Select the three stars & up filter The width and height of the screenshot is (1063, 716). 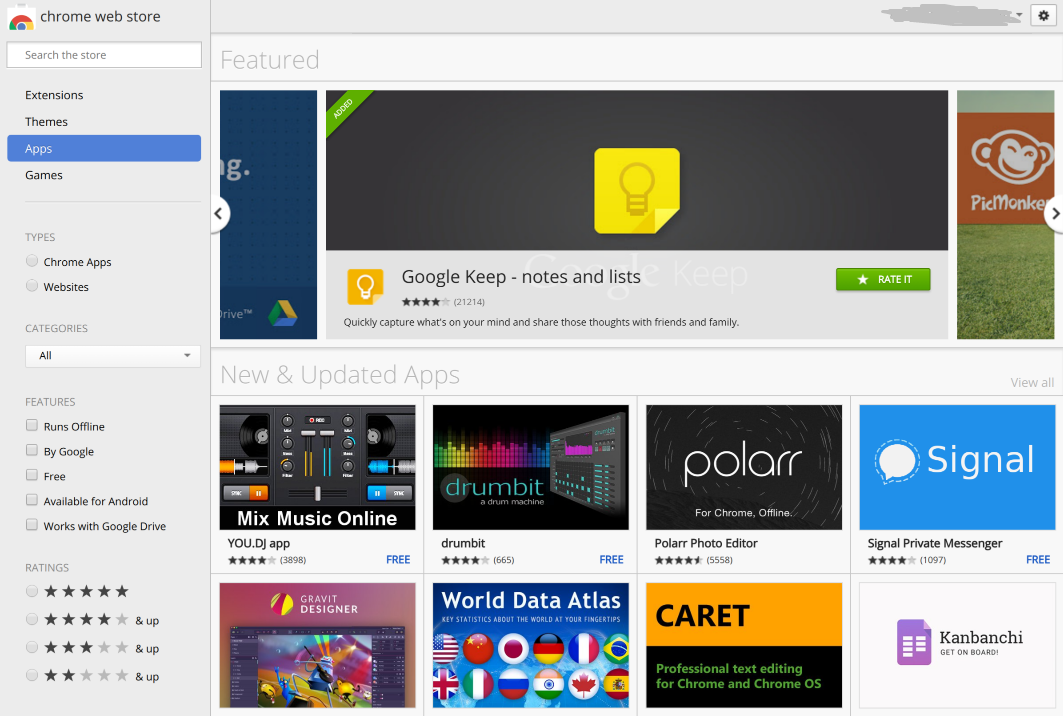pos(32,648)
